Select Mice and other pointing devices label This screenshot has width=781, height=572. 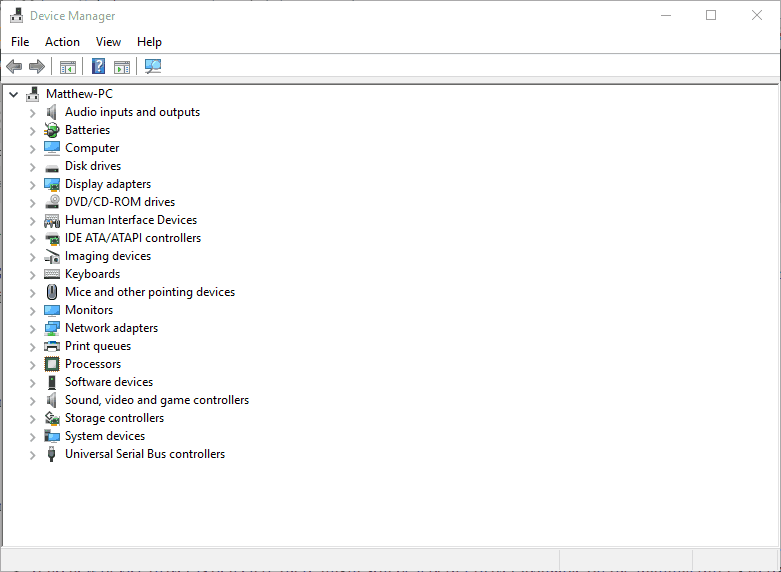[x=150, y=292]
